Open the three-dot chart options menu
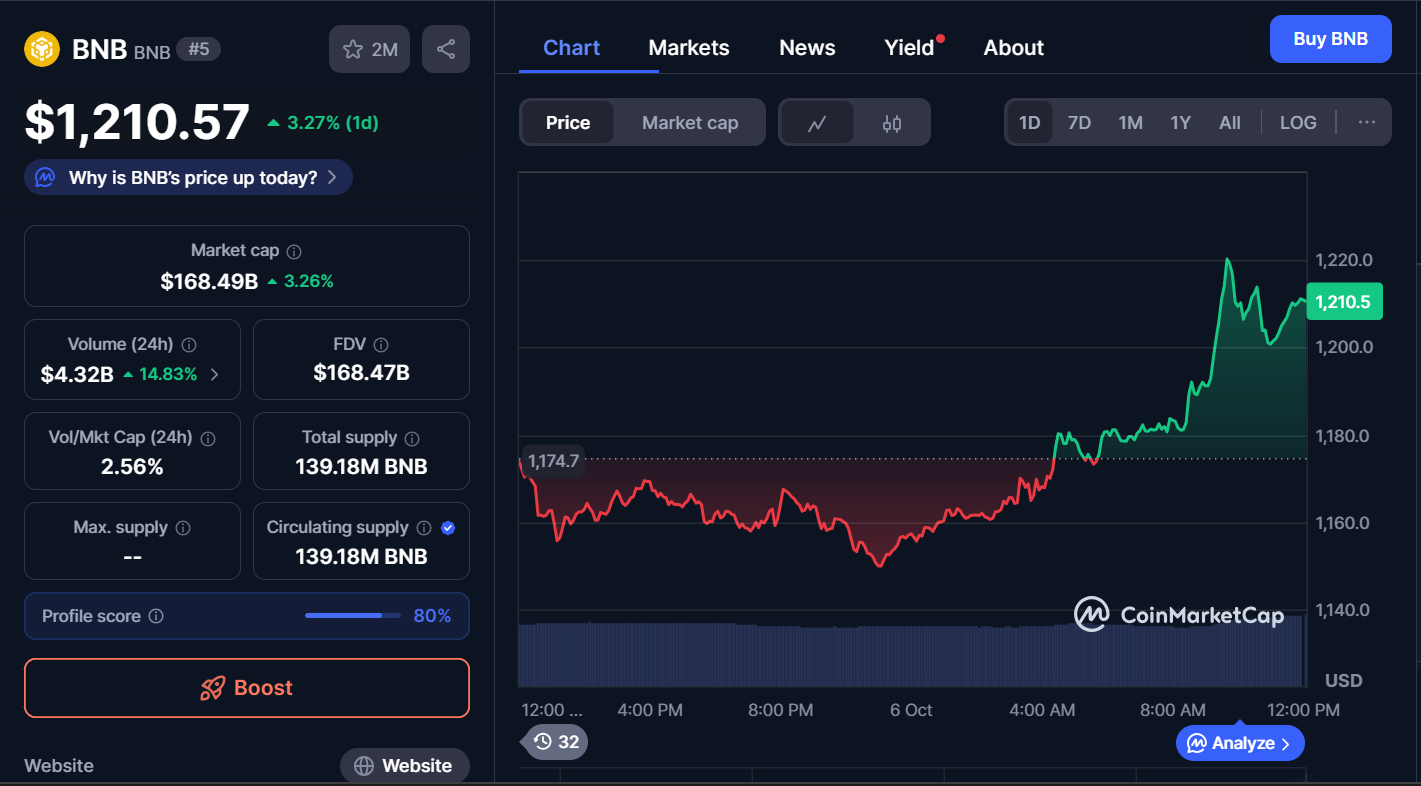 [x=1366, y=123]
